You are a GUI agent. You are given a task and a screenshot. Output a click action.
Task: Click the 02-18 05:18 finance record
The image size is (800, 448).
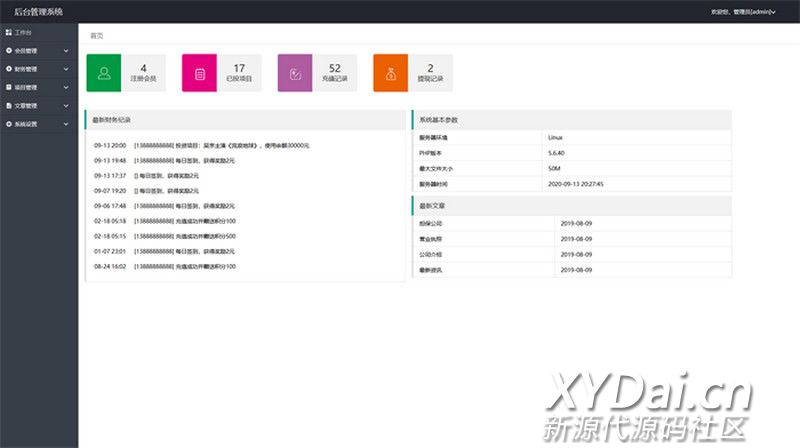click(x=165, y=221)
